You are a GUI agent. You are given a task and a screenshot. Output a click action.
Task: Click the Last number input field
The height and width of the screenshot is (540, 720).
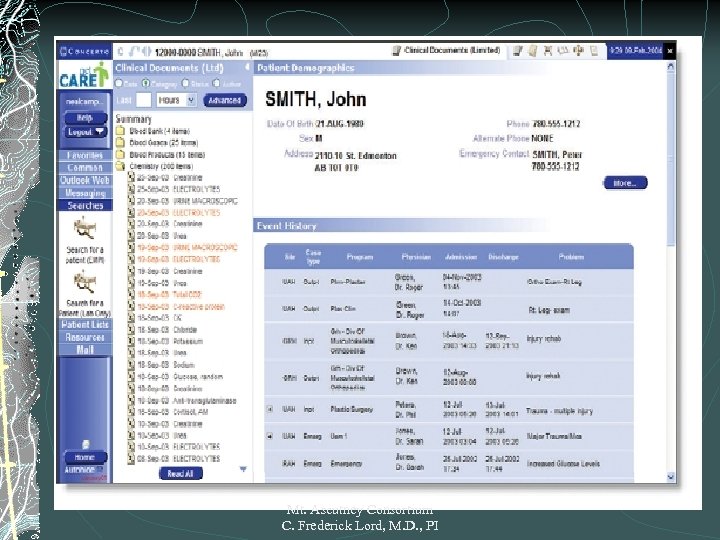(144, 100)
